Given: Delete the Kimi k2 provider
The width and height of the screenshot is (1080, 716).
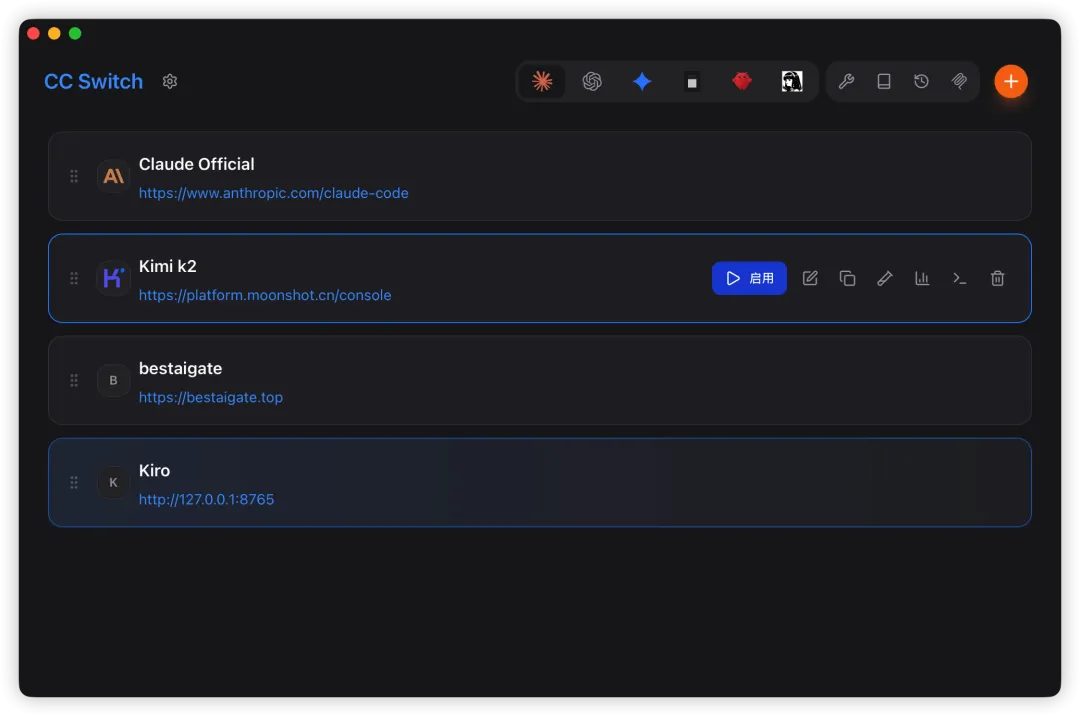Looking at the screenshot, I should (997, 278).
